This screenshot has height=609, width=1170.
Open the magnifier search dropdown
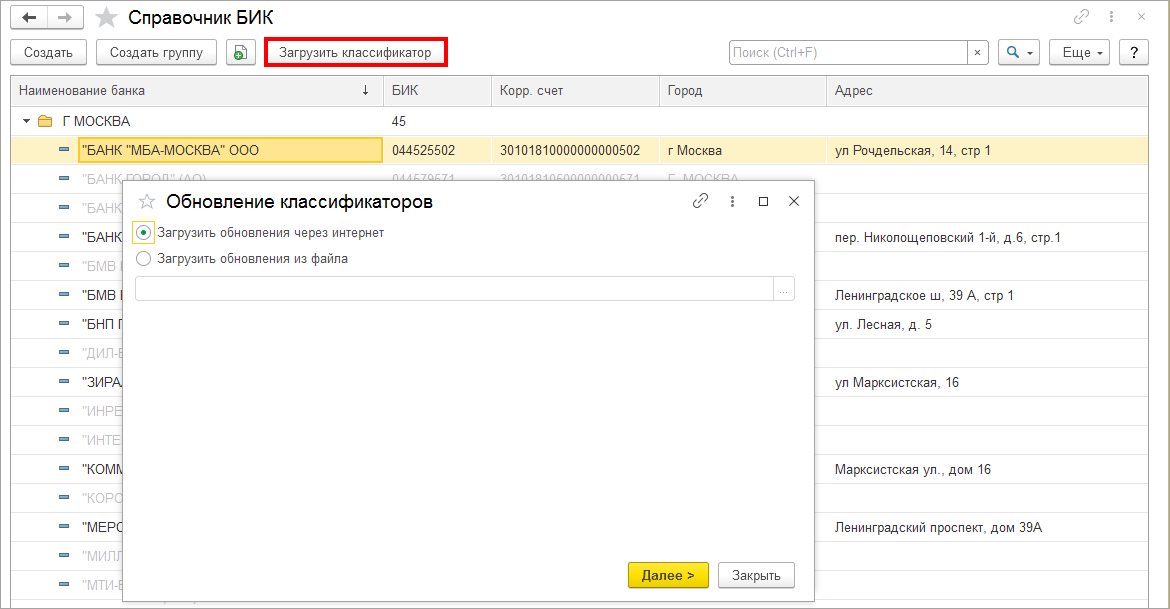click(x=1019, y=52)
